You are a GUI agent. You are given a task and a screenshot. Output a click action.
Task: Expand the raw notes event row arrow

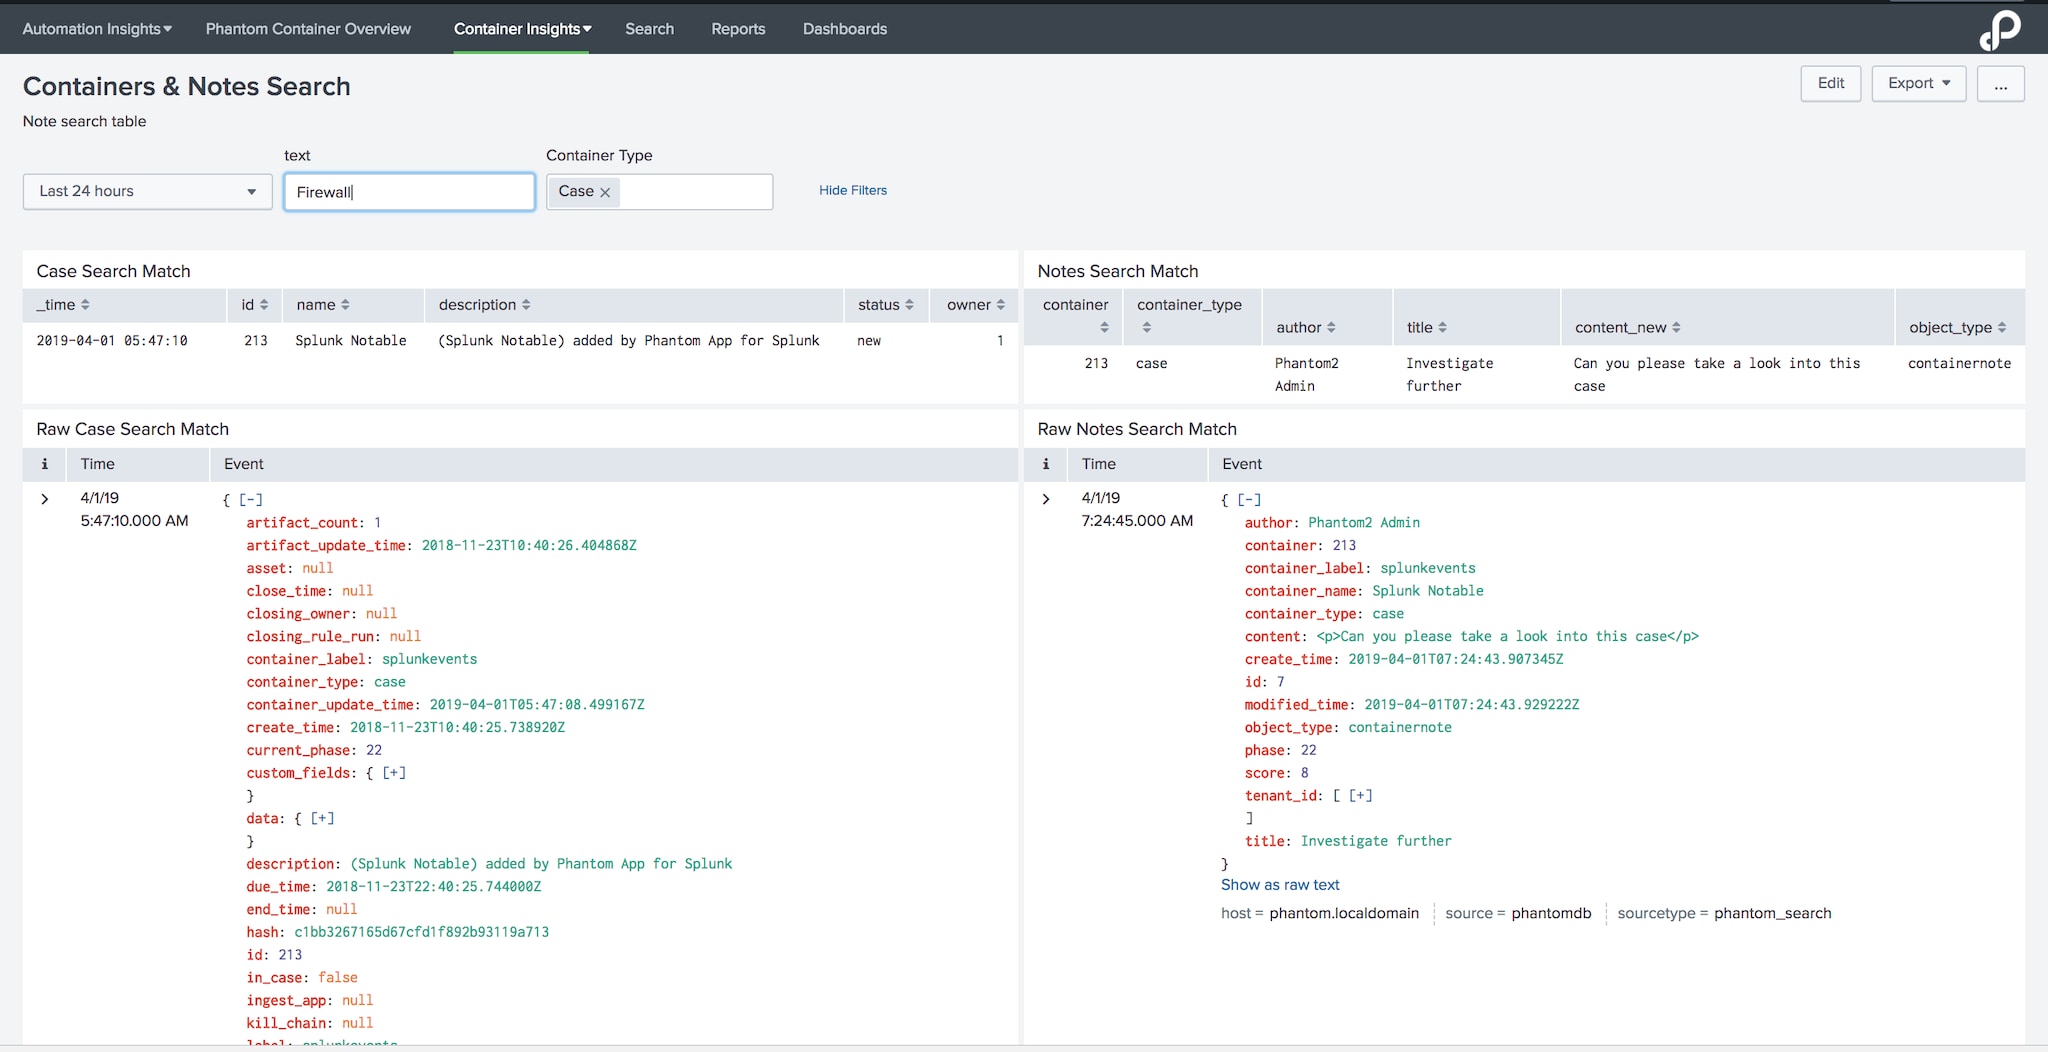point(1046,499)
